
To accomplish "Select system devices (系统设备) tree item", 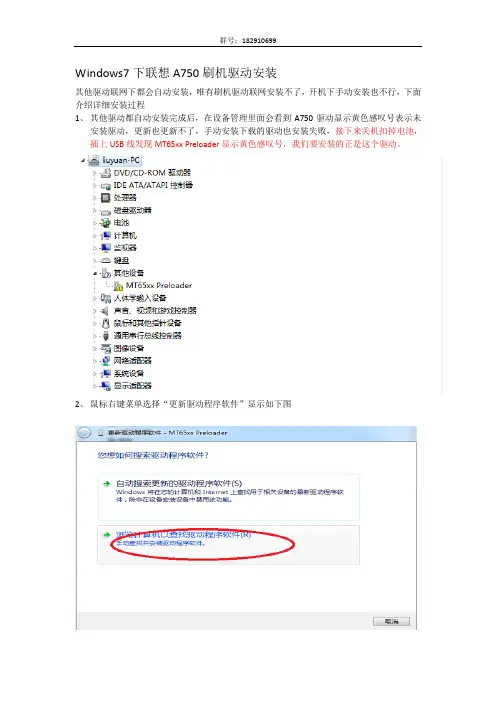I will (129, 373).
